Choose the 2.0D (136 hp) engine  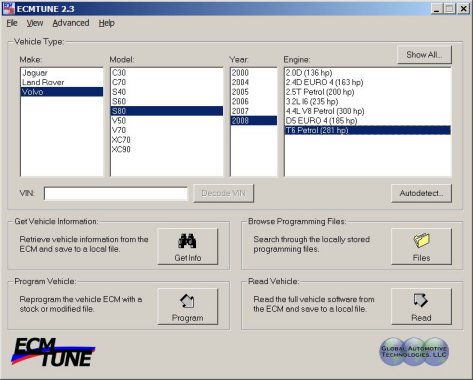click(368, 73)
